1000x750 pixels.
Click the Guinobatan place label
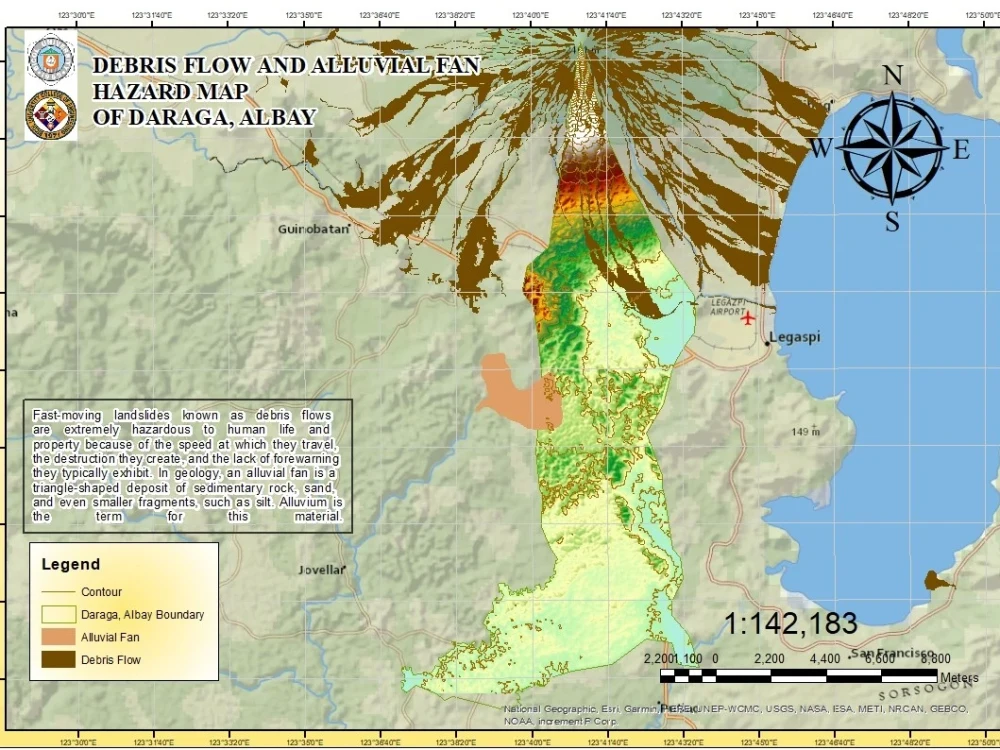click(x=312, y=229)
